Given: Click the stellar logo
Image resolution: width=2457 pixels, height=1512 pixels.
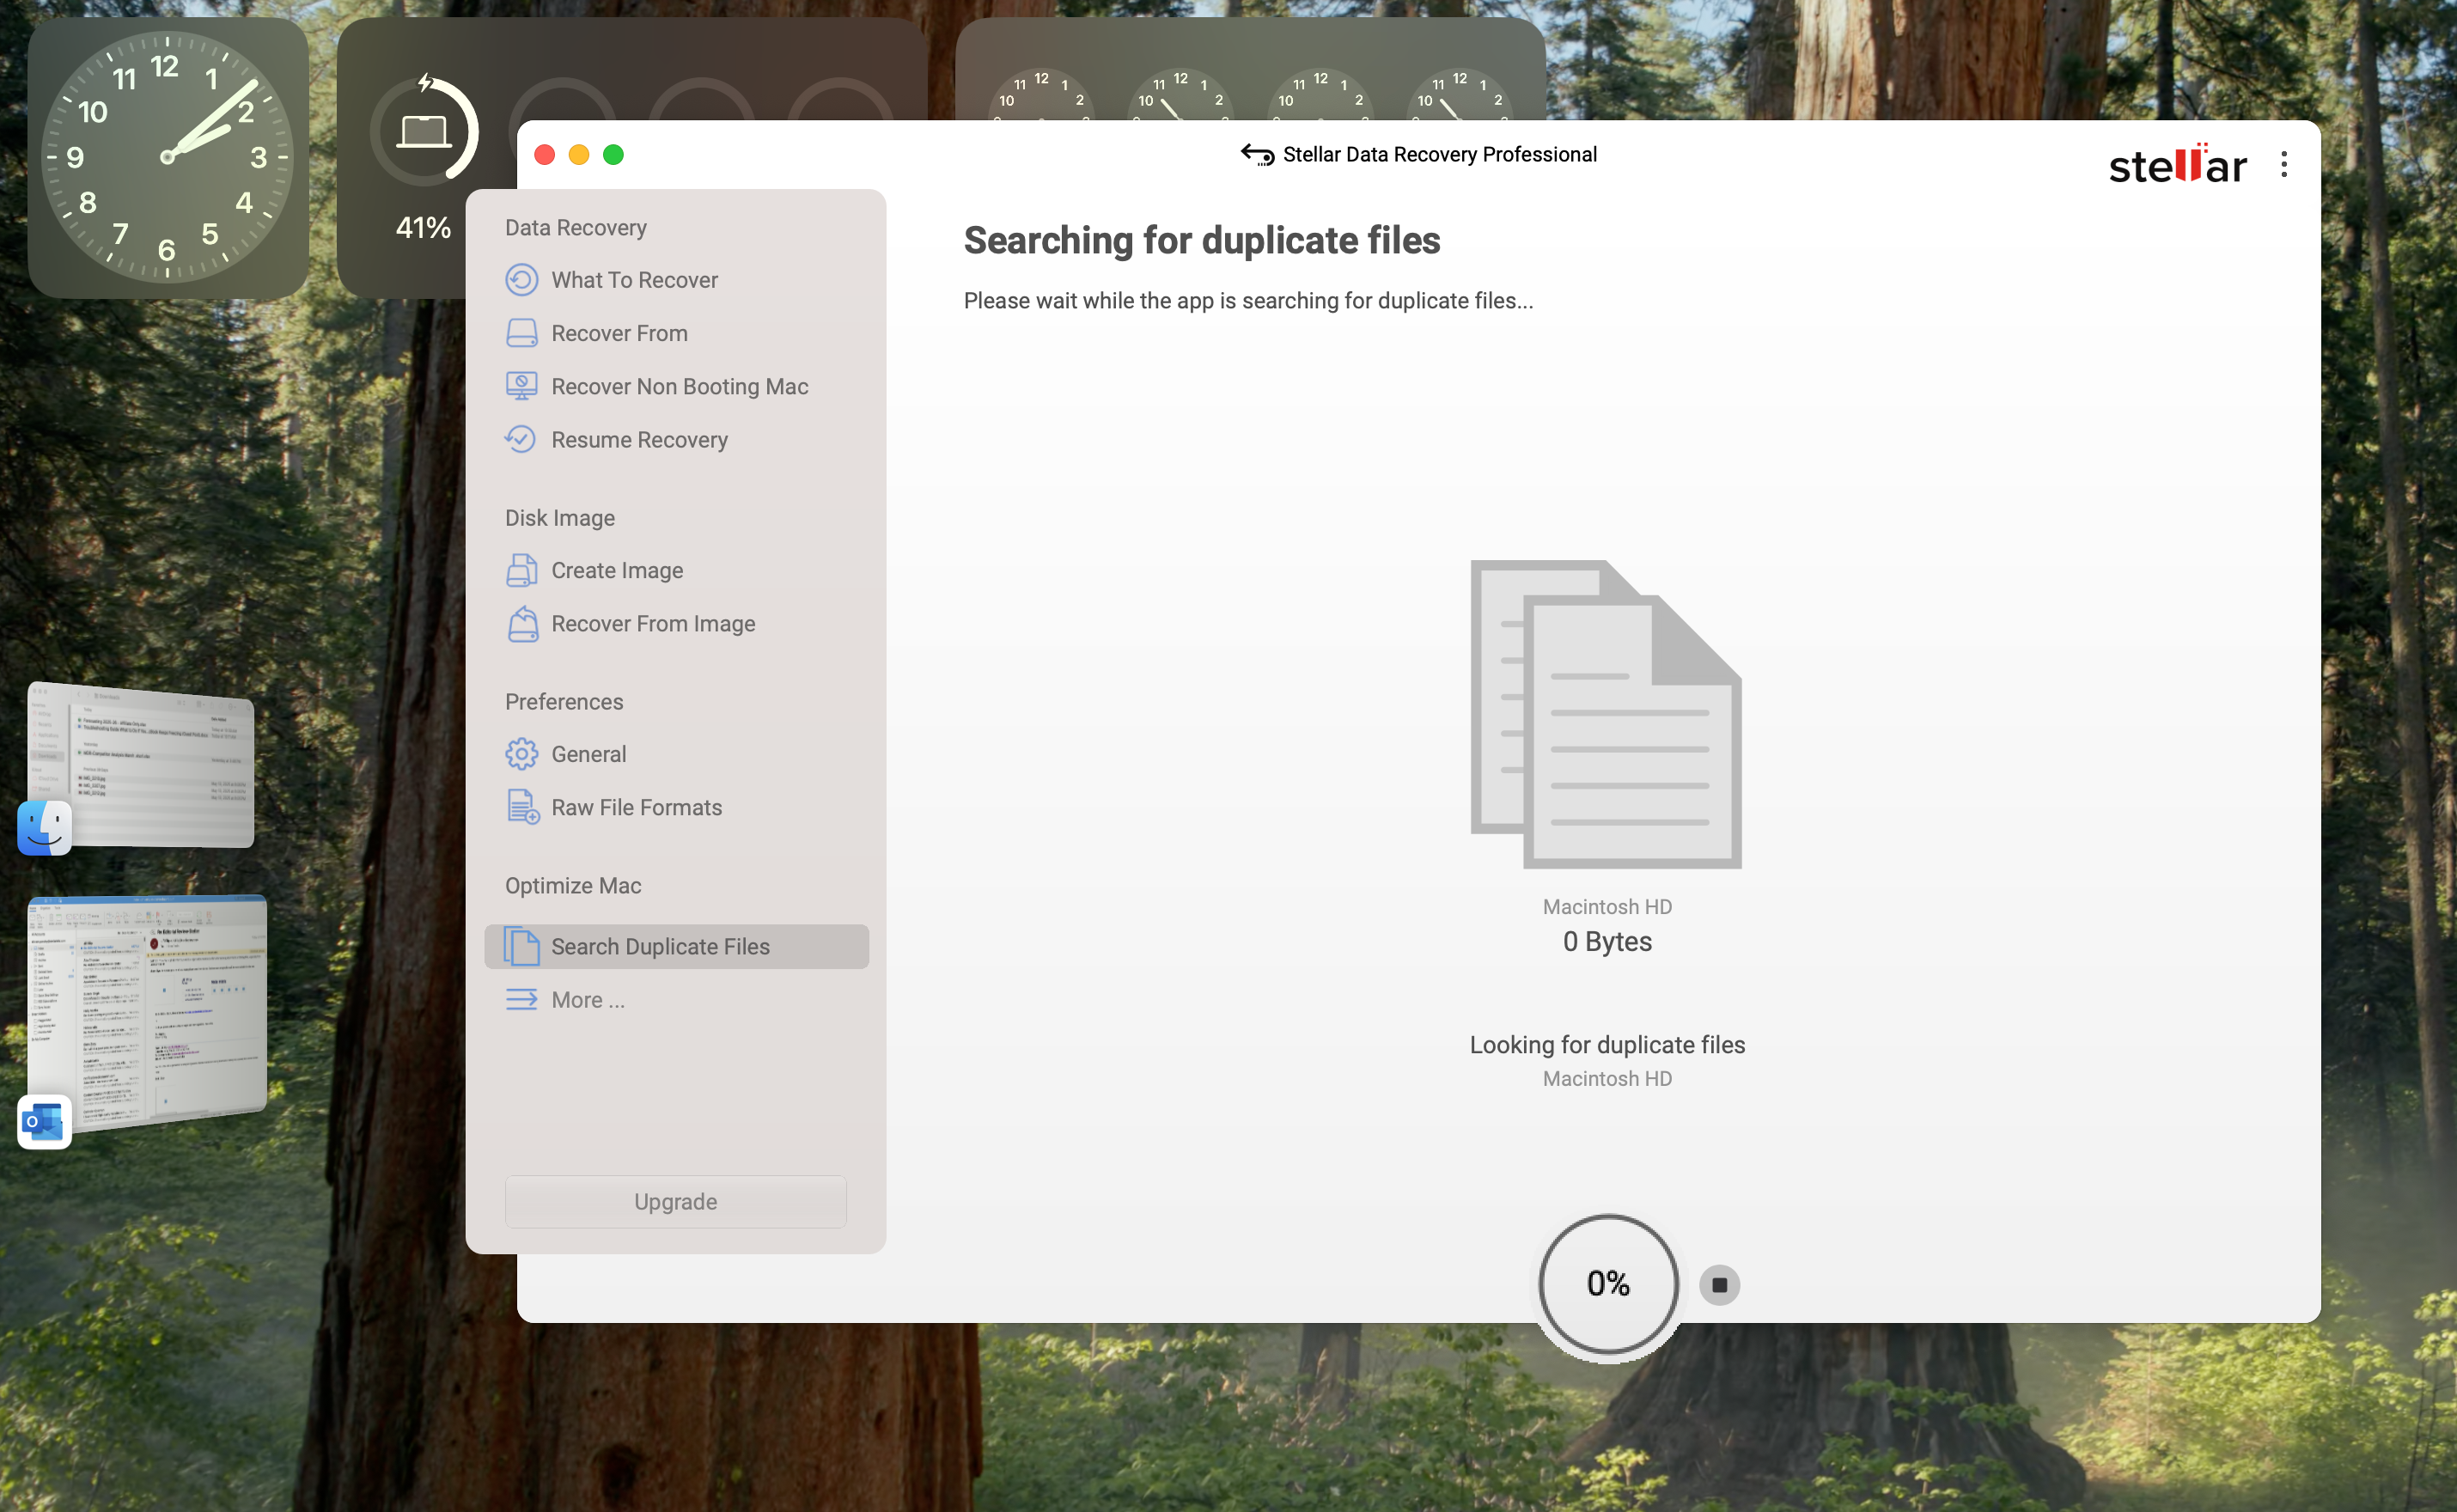Looking at the screenshot, I should pyautogui.click(x=2177, y=165).
